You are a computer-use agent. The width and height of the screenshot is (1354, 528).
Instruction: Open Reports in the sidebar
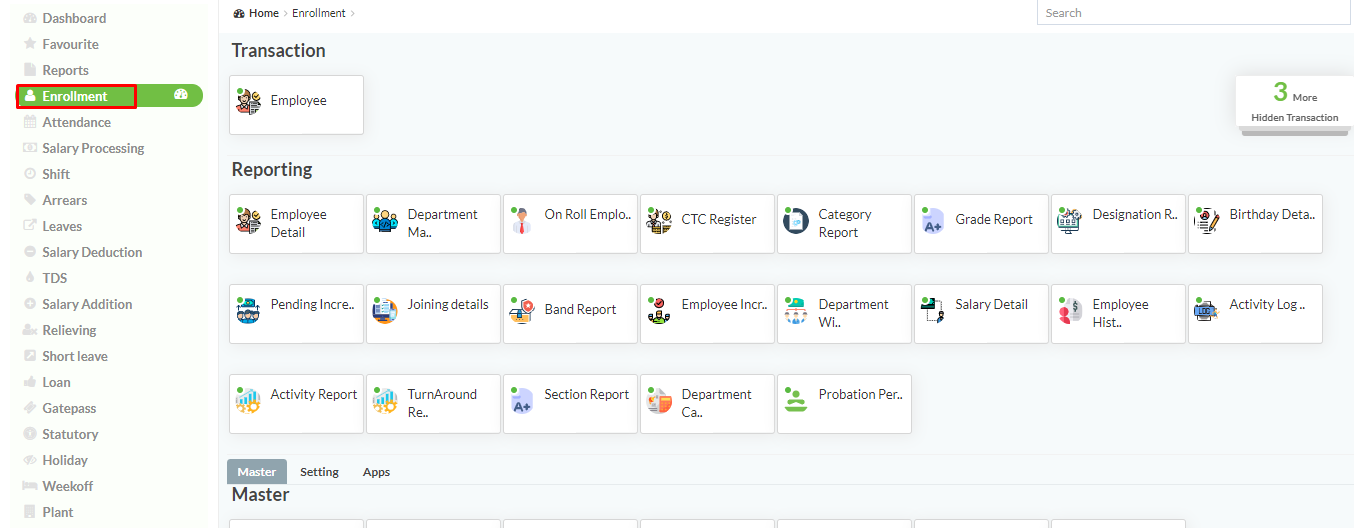65,70
